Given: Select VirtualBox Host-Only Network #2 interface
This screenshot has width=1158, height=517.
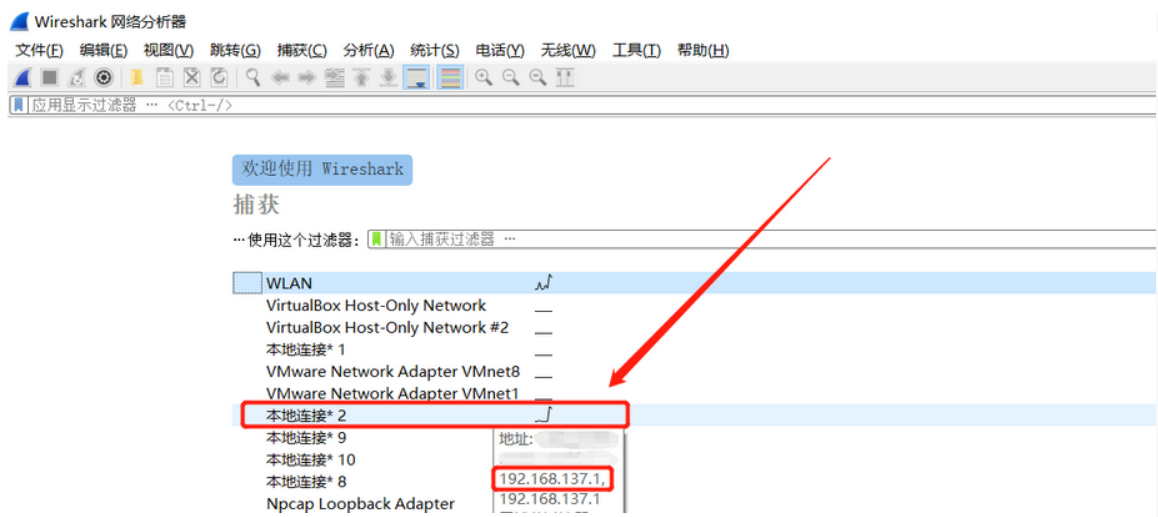Looking at the screenshot, I should [387, 327].
